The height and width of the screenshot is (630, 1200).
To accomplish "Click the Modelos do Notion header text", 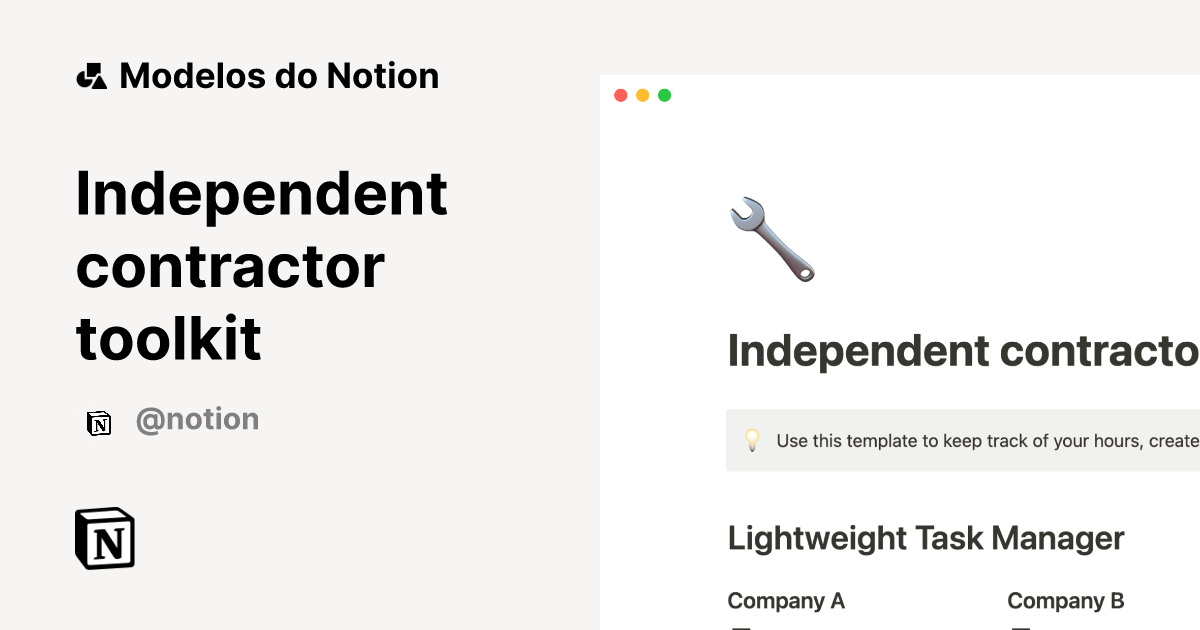I will pos(278,75).
